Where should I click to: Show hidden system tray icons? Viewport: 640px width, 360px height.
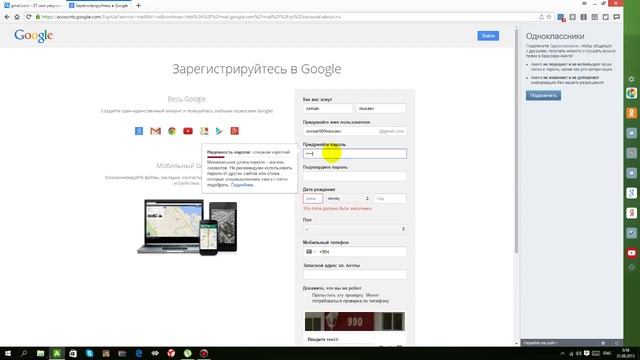coord(562,353)
